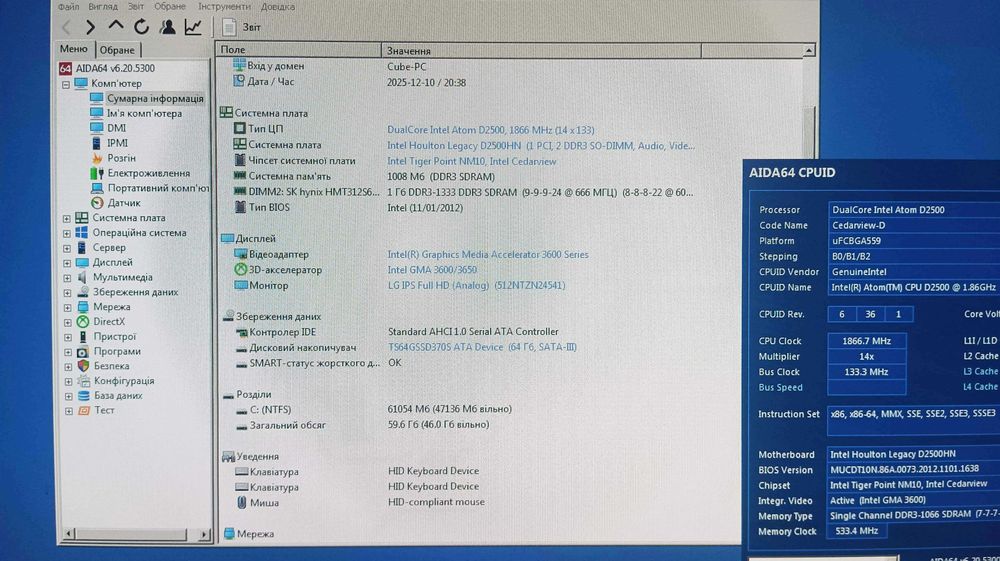
Task: Select Ім'я комп'ютера tree item
Action: pos(144,113)
